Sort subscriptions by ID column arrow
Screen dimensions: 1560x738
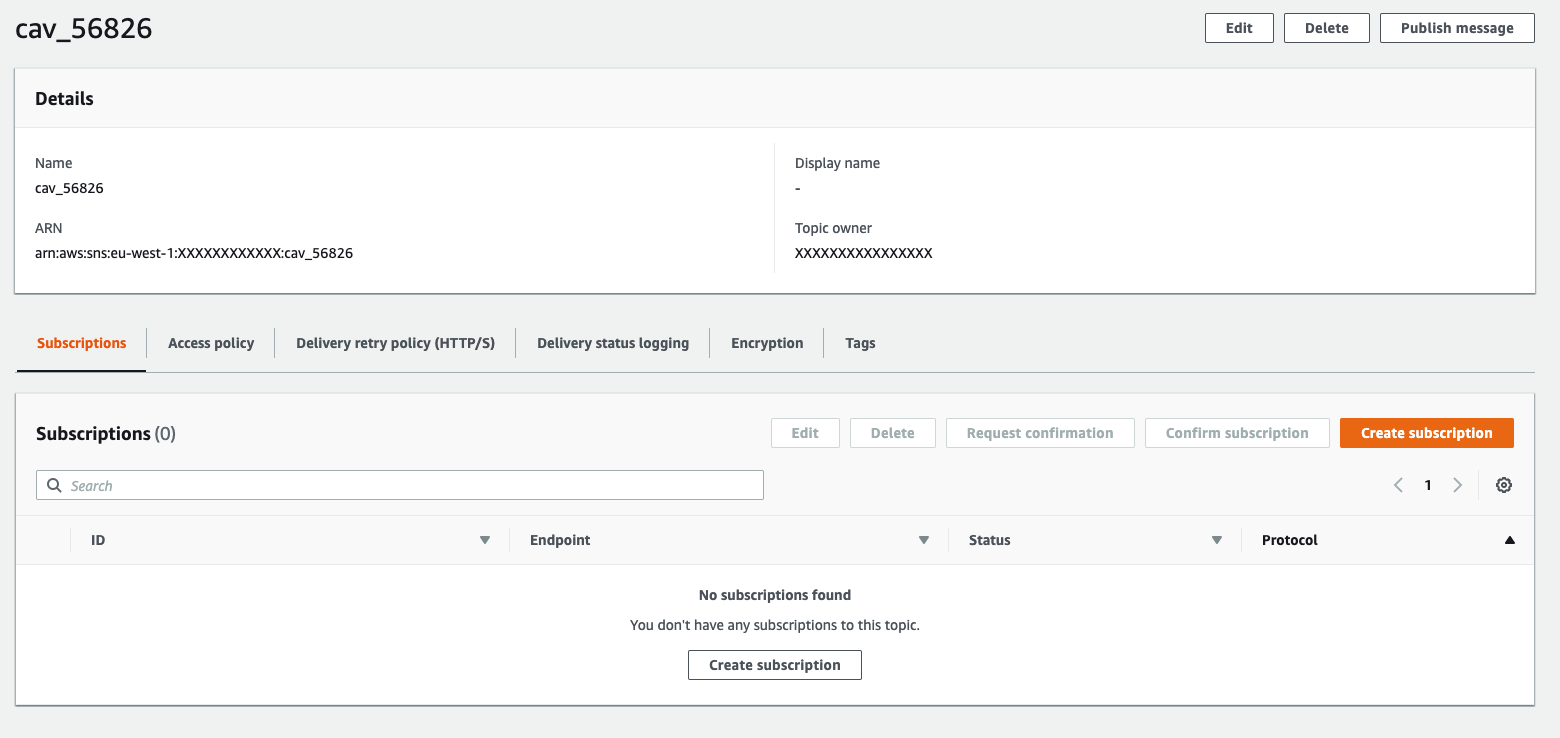(485, 540)
